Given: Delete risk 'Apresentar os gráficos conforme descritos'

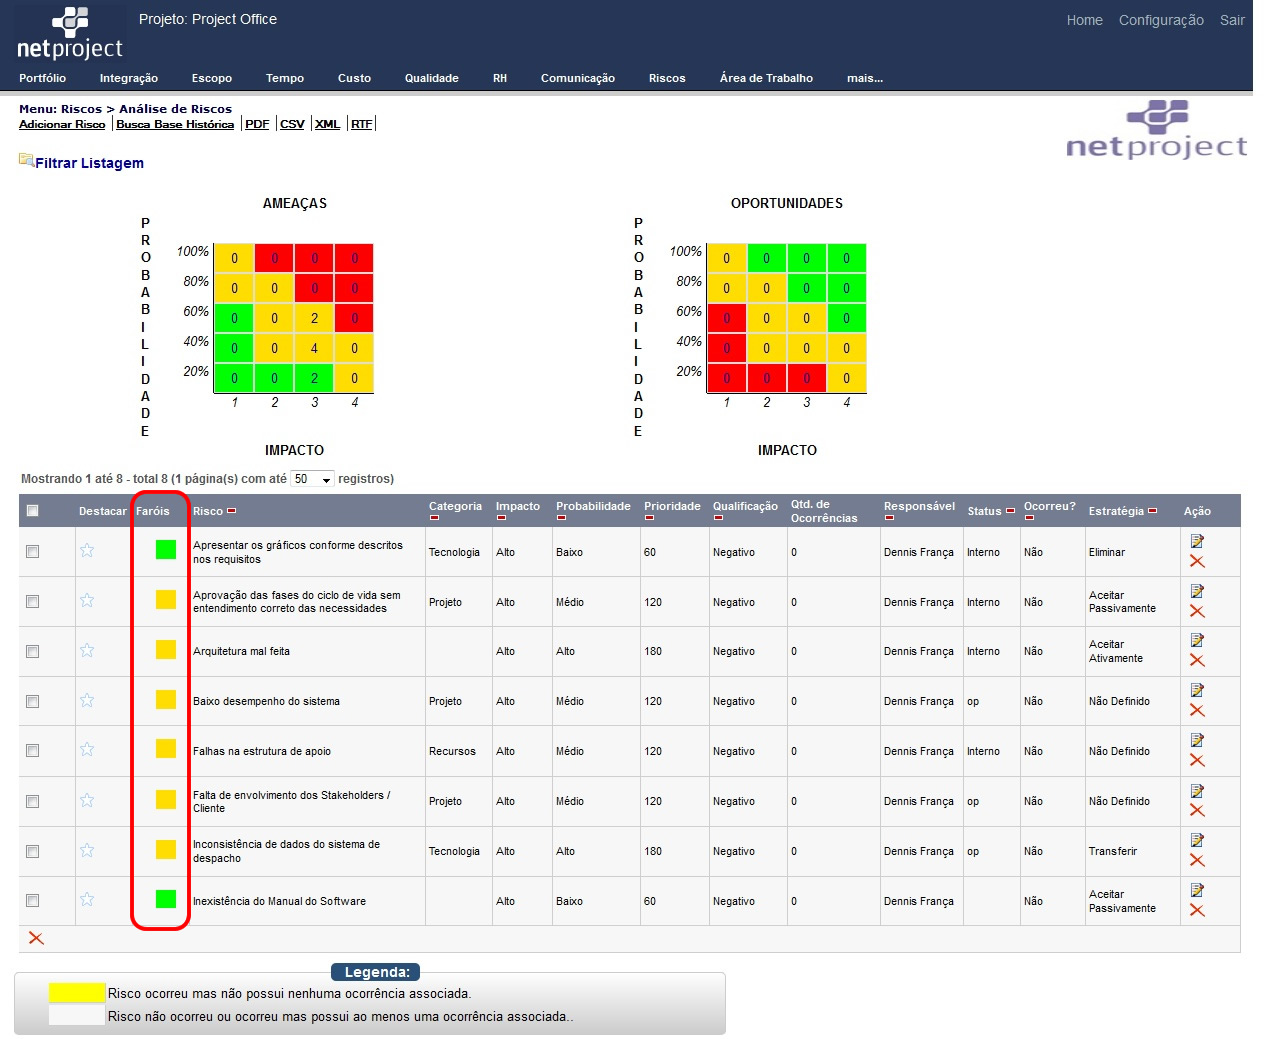Looking at the screenshot, I should tap(1197, 562).
